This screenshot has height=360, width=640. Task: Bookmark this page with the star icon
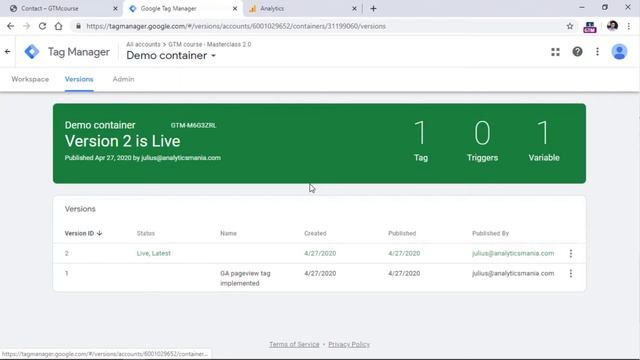(570, 26)
